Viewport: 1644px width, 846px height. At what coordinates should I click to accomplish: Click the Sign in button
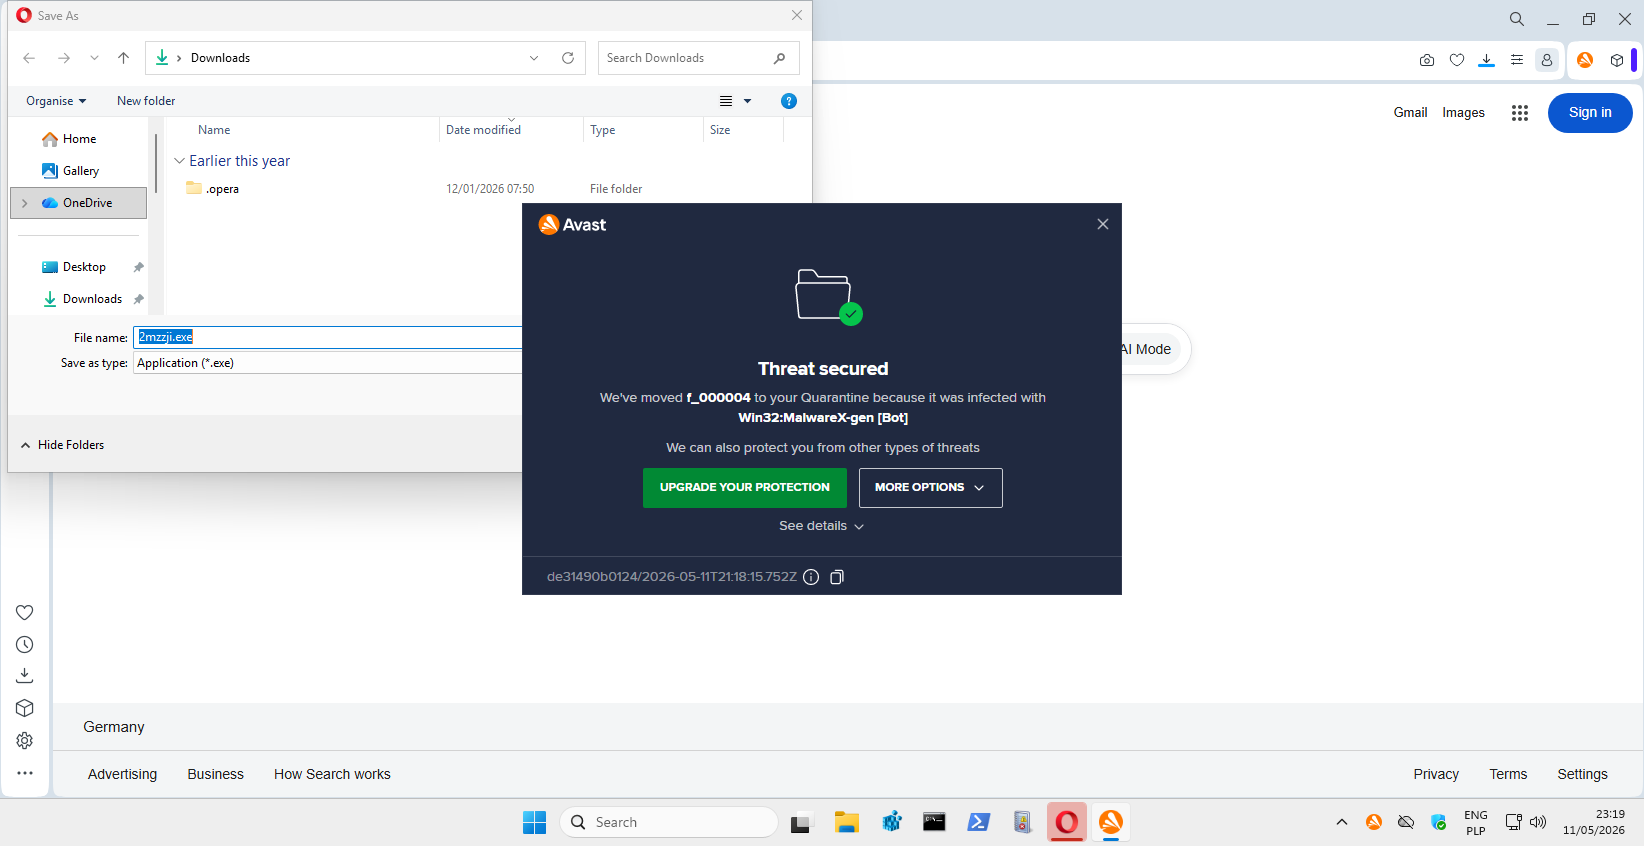pos(1590,113)
